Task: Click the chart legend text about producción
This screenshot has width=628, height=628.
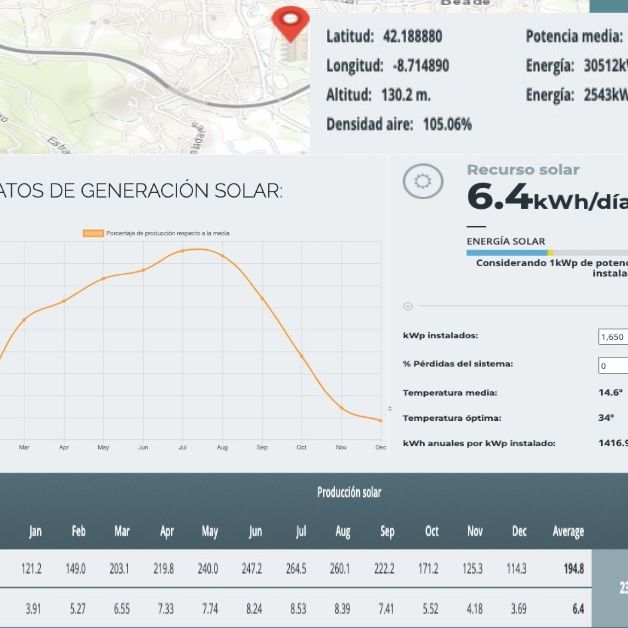Action: 168,233
